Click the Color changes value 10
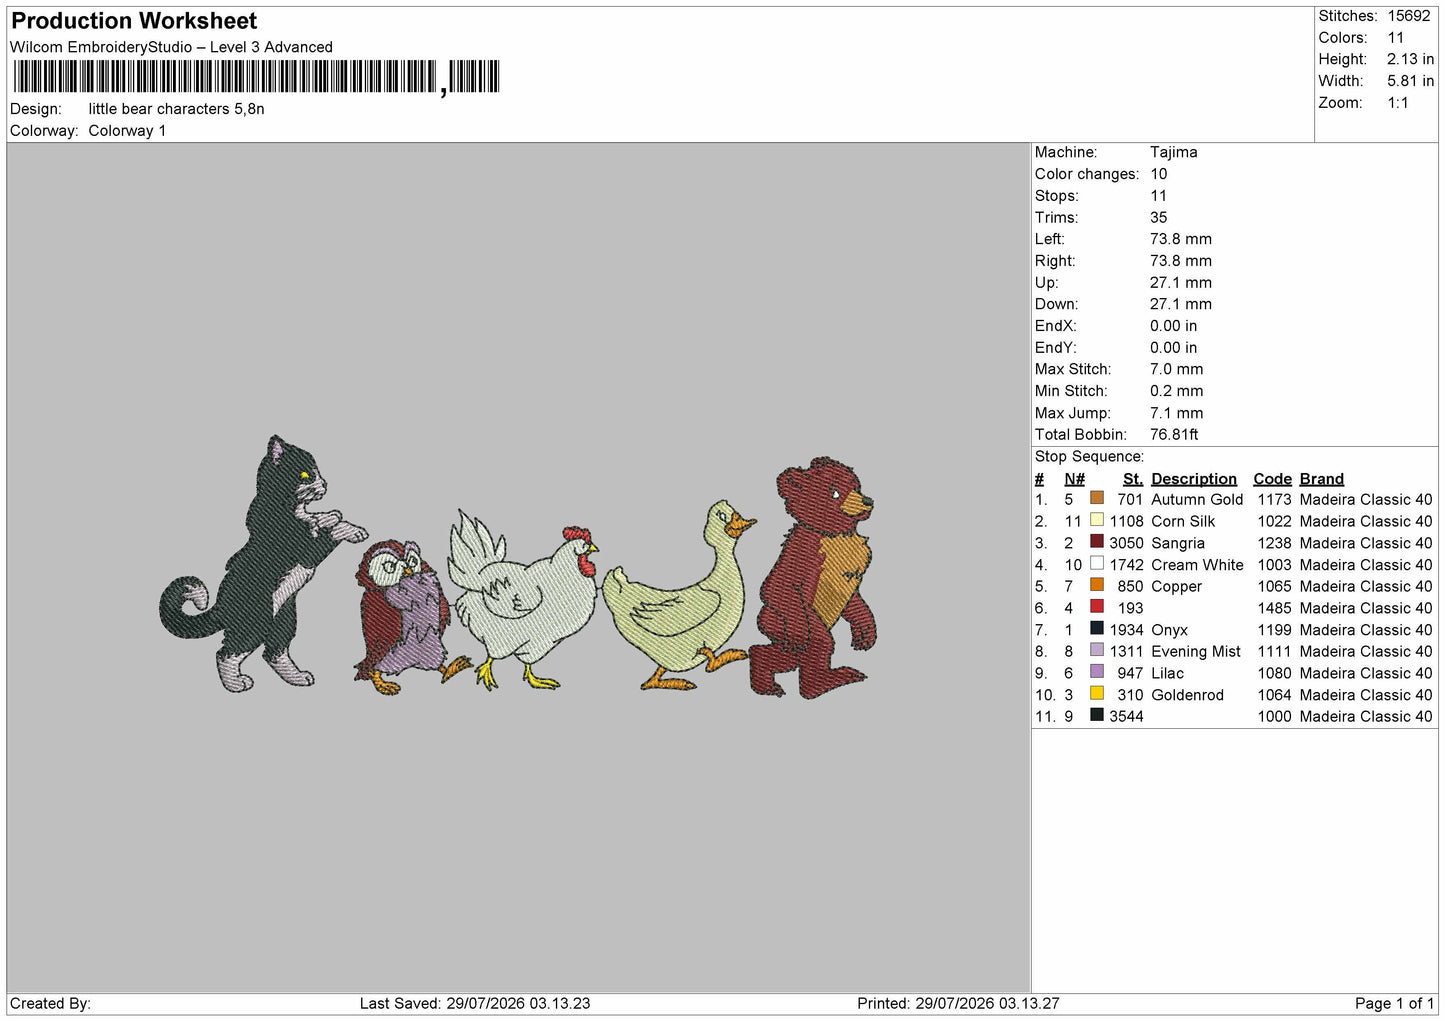 1159,174
